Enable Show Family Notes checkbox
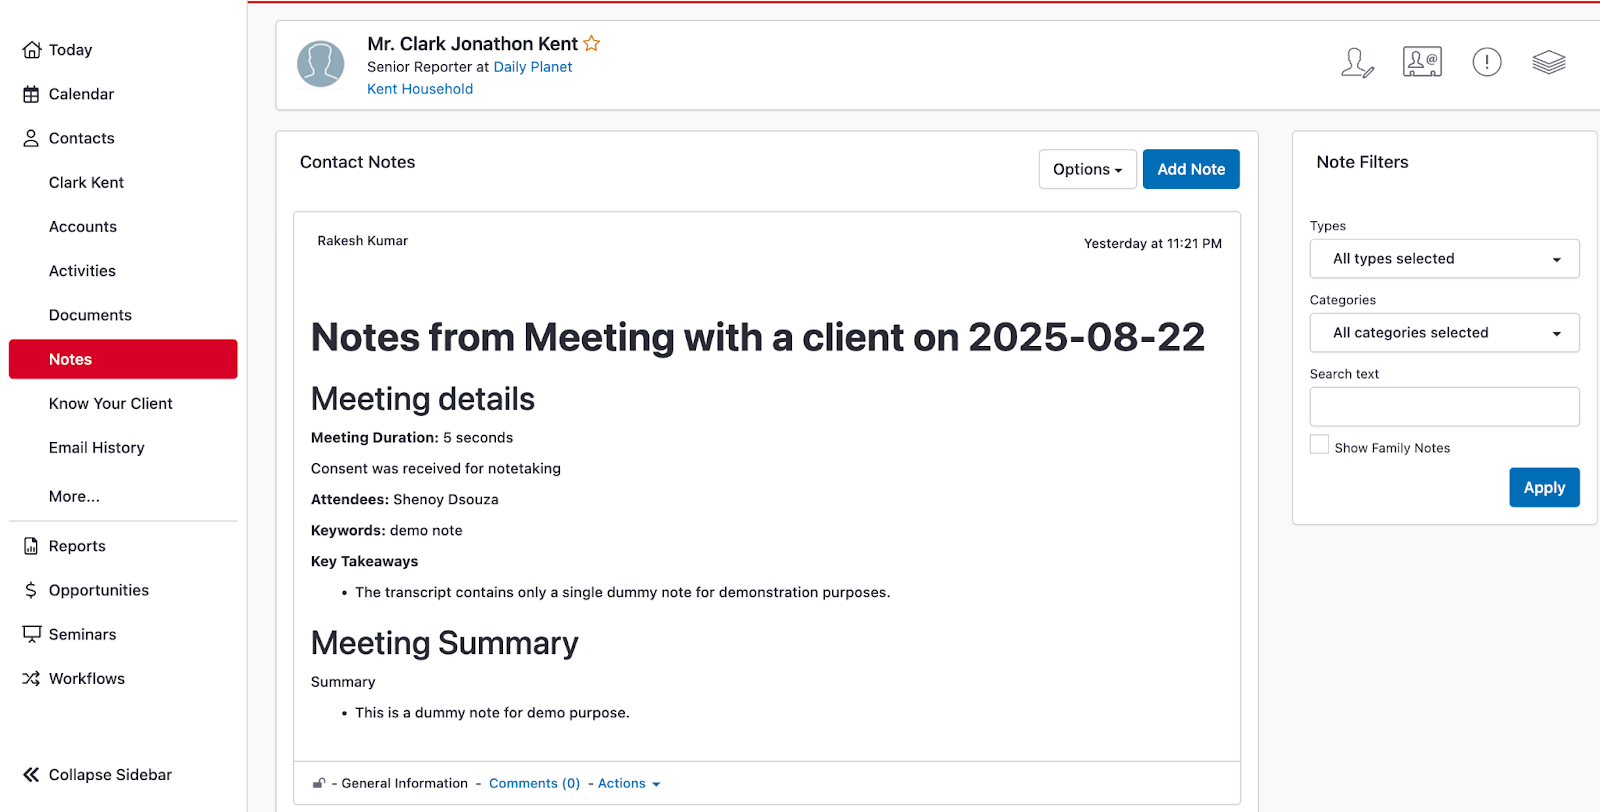The width and height of the screenshot is (1600, 812). (1320, 445)
